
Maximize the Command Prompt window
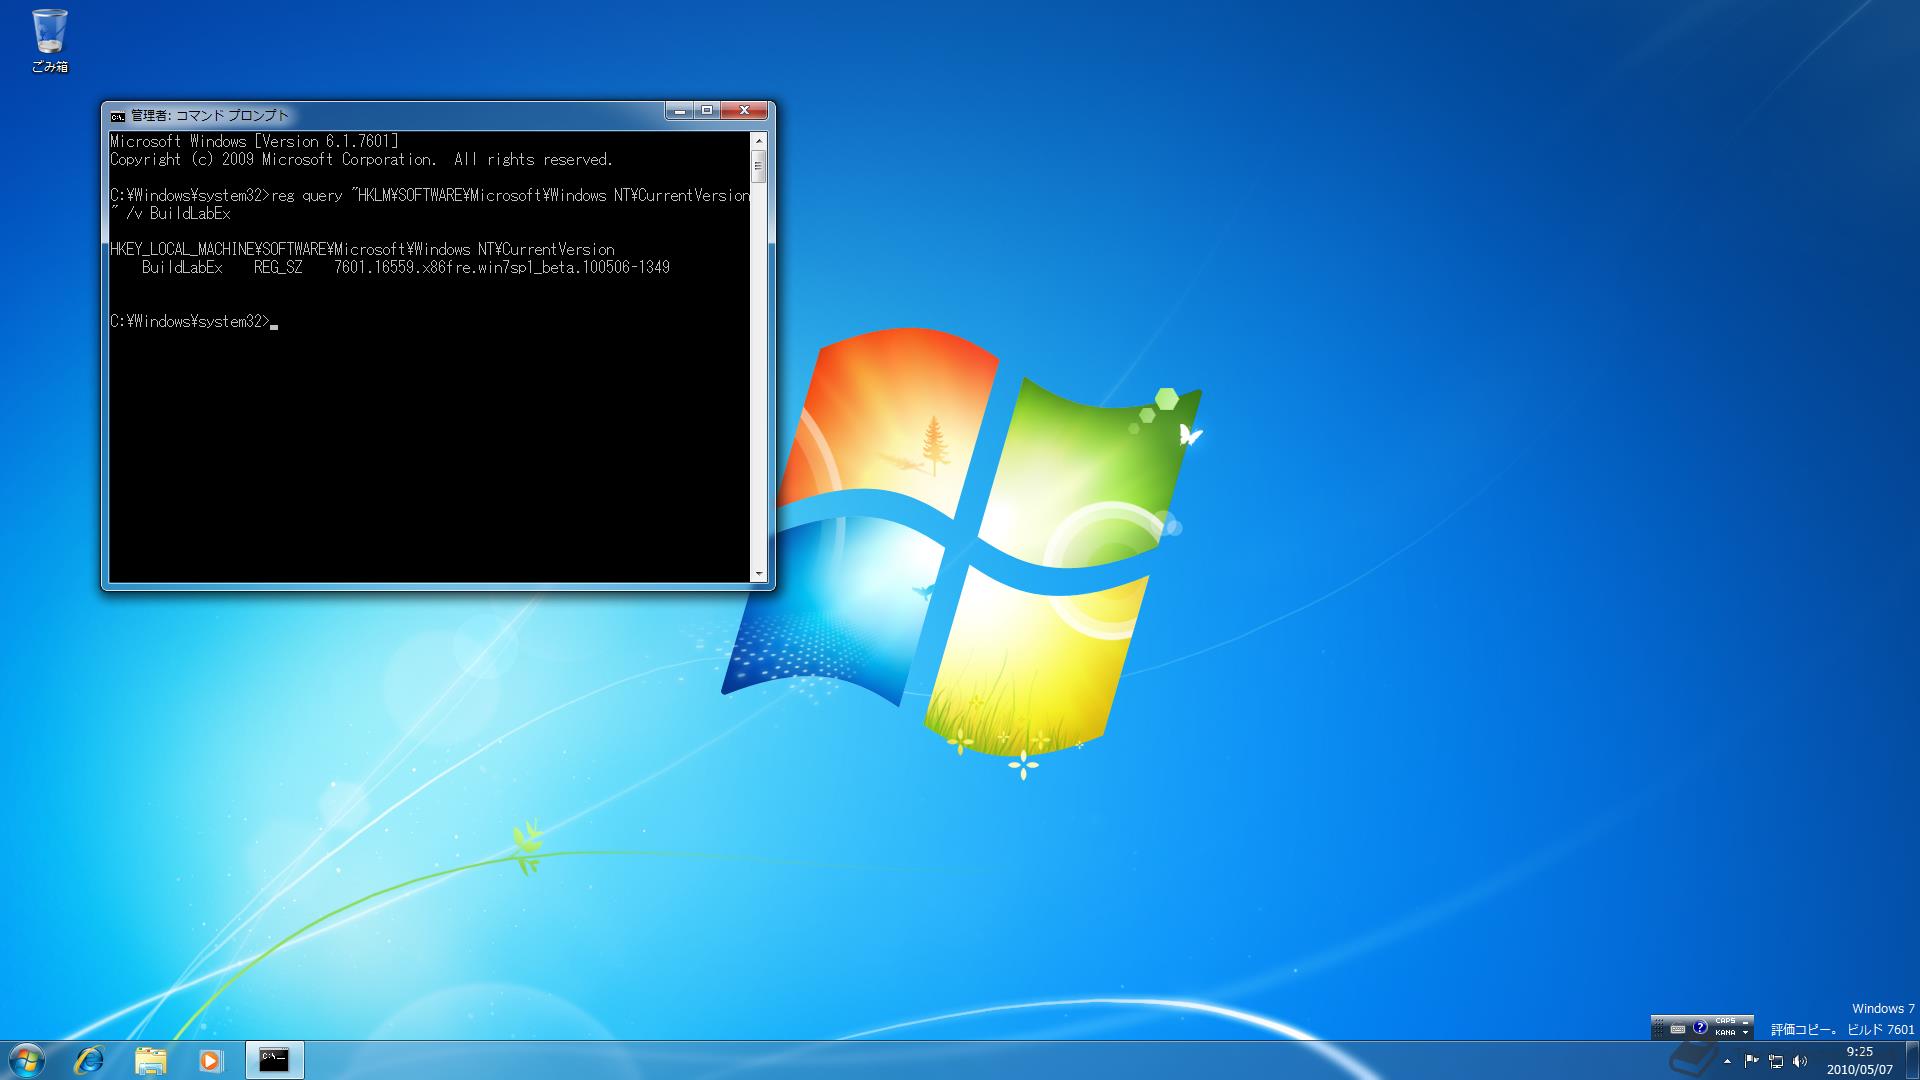(706, 111)
